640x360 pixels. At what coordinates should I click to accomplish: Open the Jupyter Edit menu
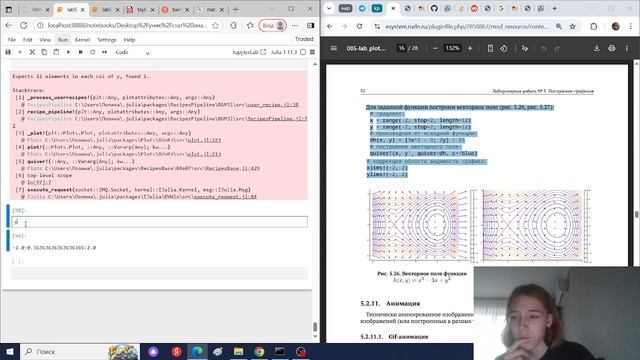tap(27, 40)
